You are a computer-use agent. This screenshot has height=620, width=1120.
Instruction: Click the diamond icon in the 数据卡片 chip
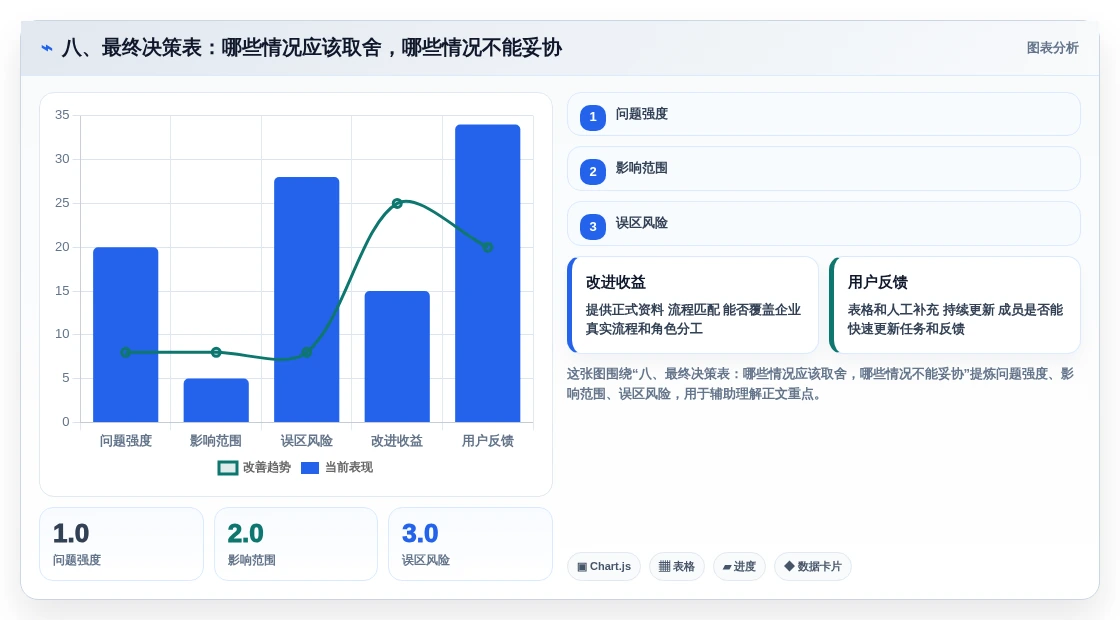pos(789,566)
